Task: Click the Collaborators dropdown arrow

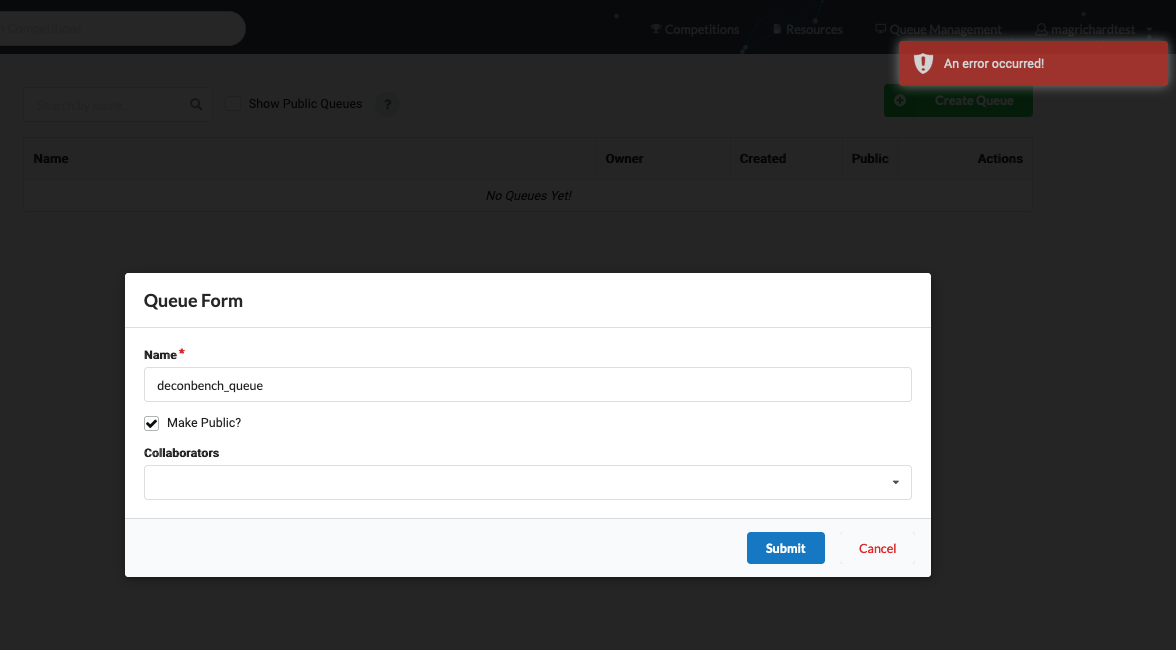Action: tap(895, 482)
